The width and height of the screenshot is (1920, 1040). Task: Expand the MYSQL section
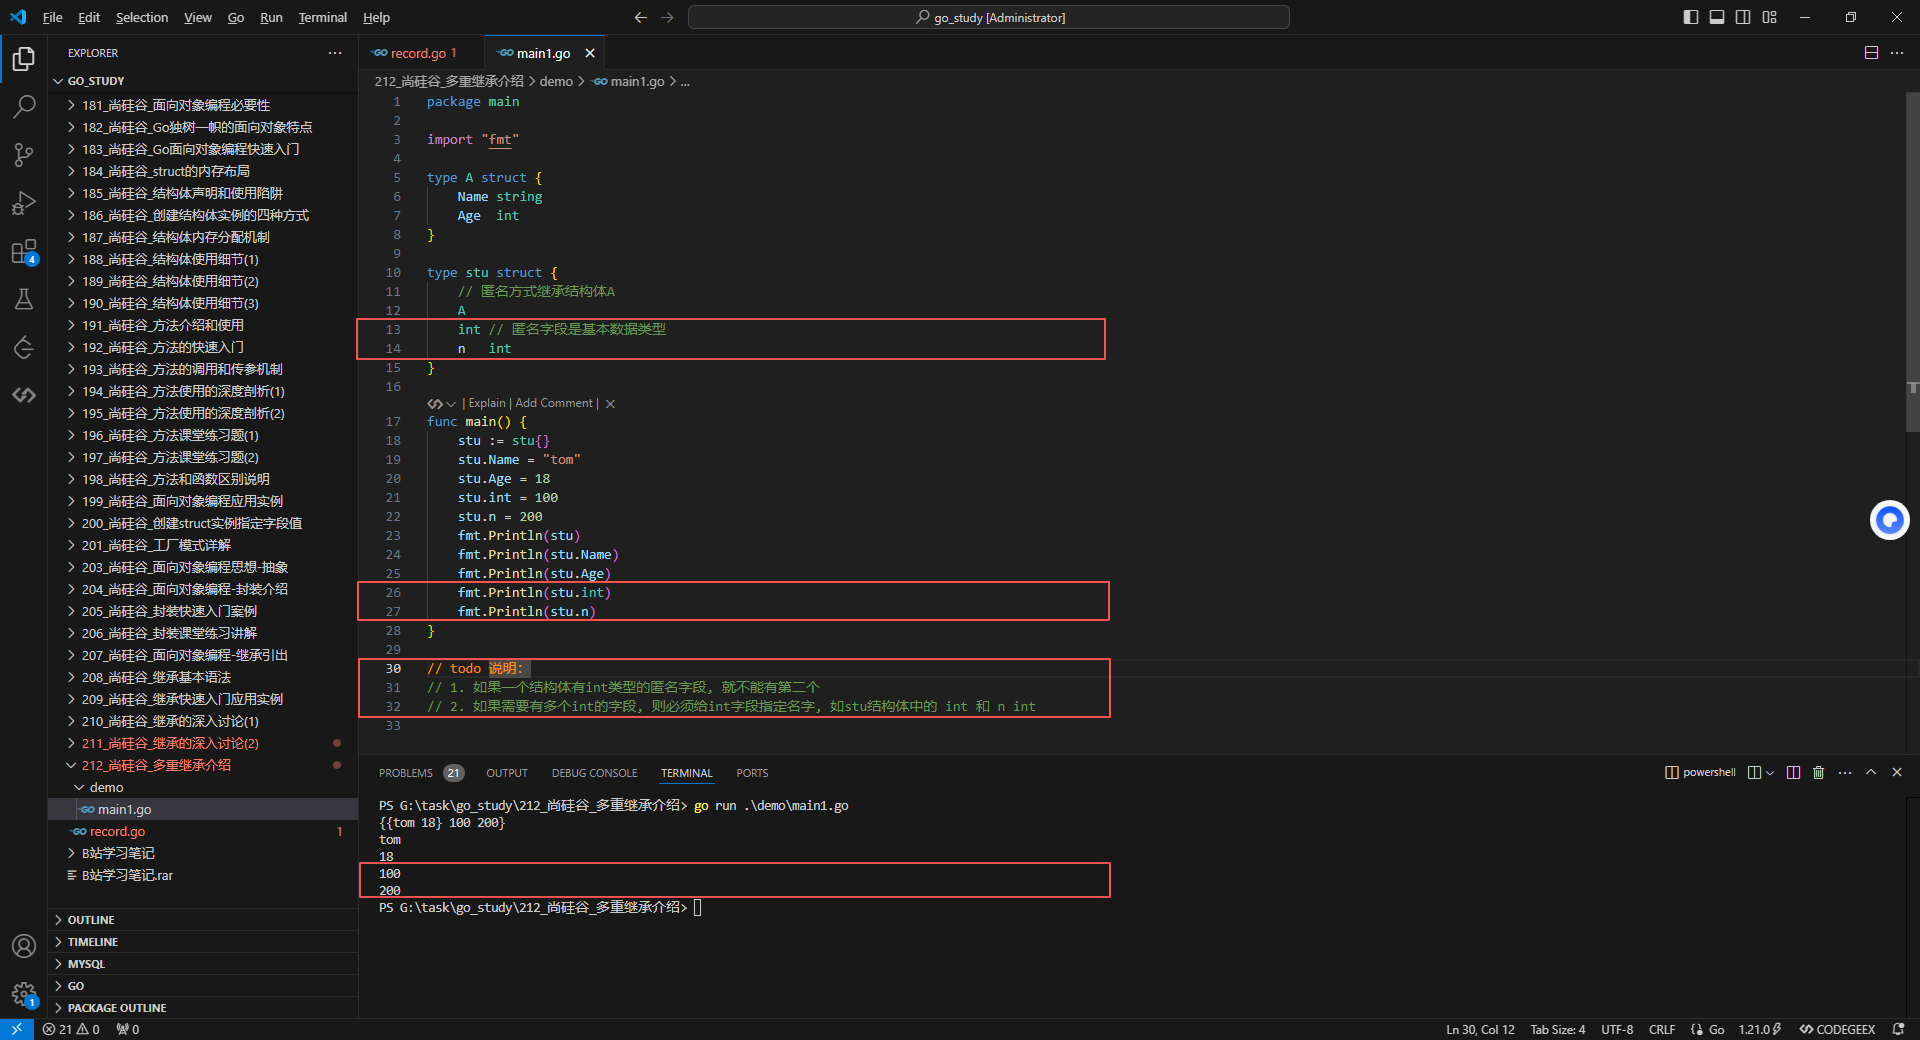86,964
